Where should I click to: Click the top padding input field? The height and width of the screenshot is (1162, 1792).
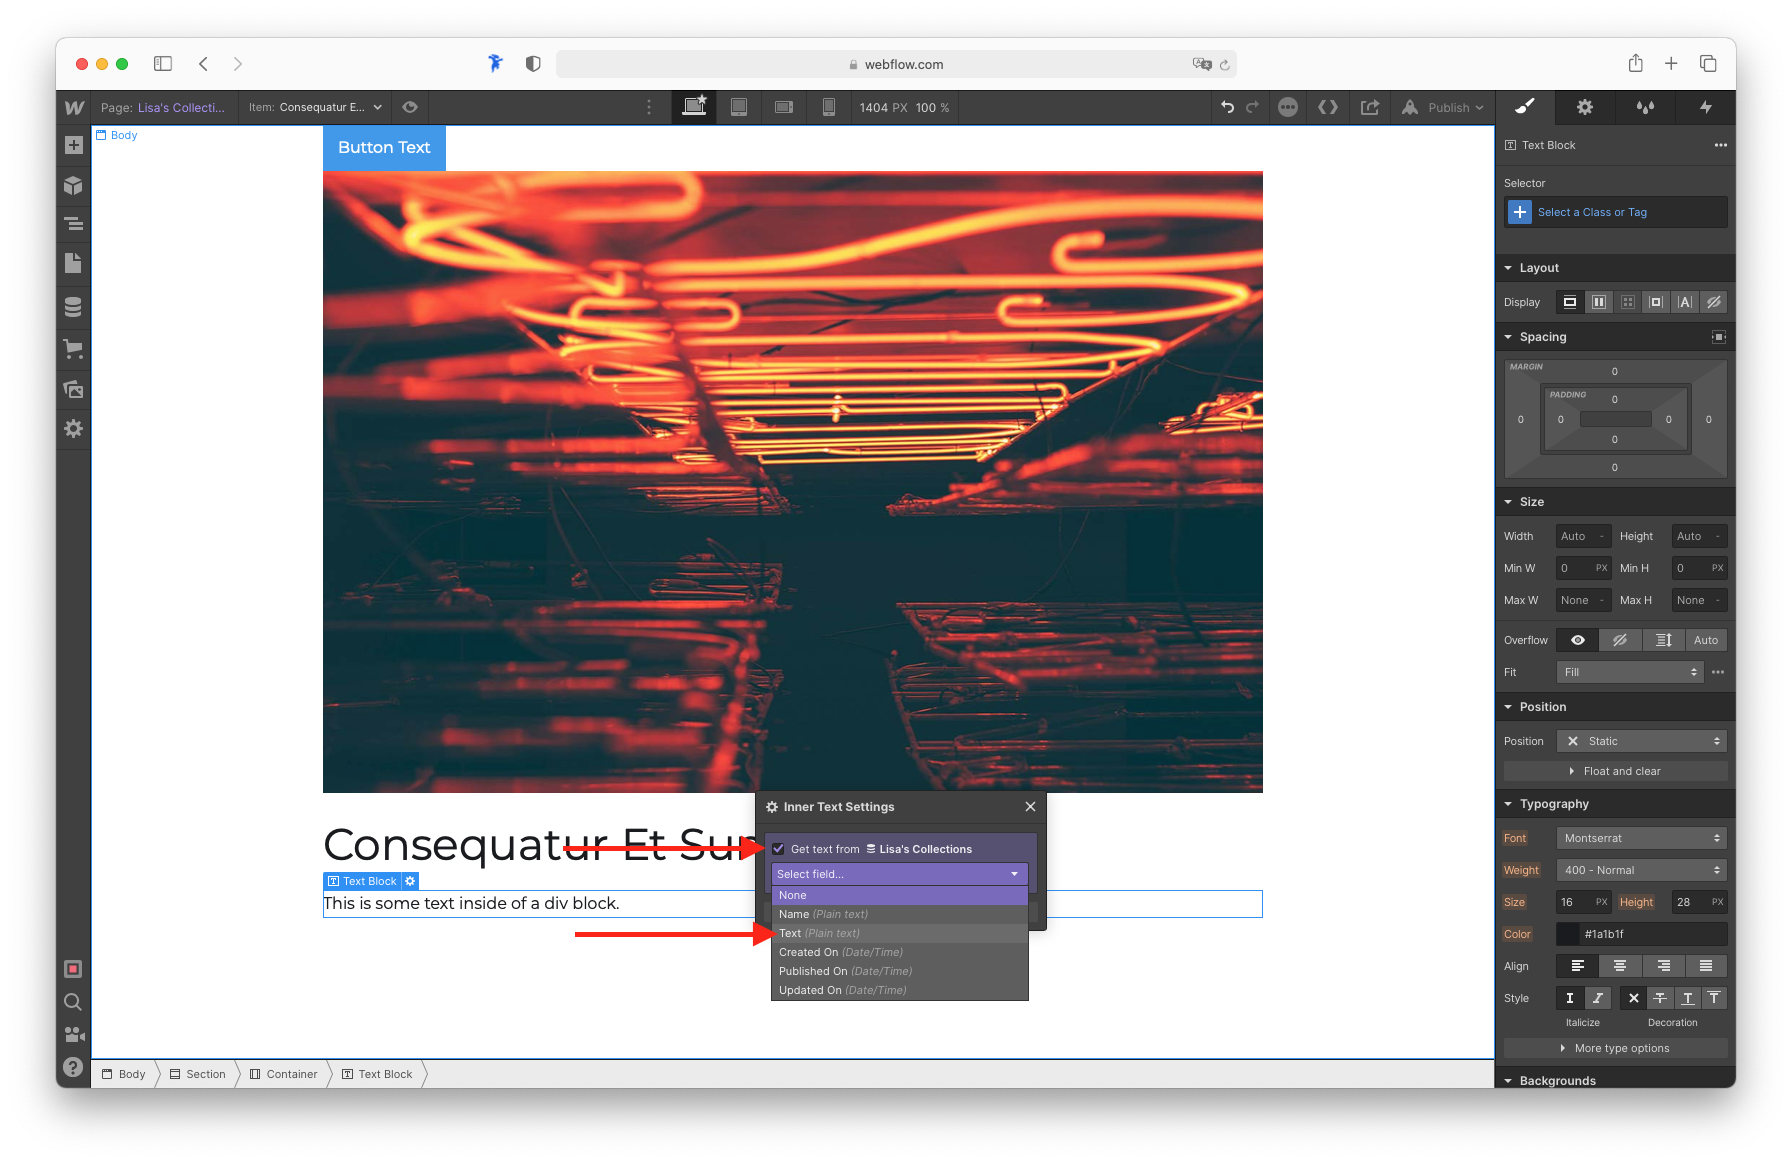pyautogui.click(x=1615, y=397)
